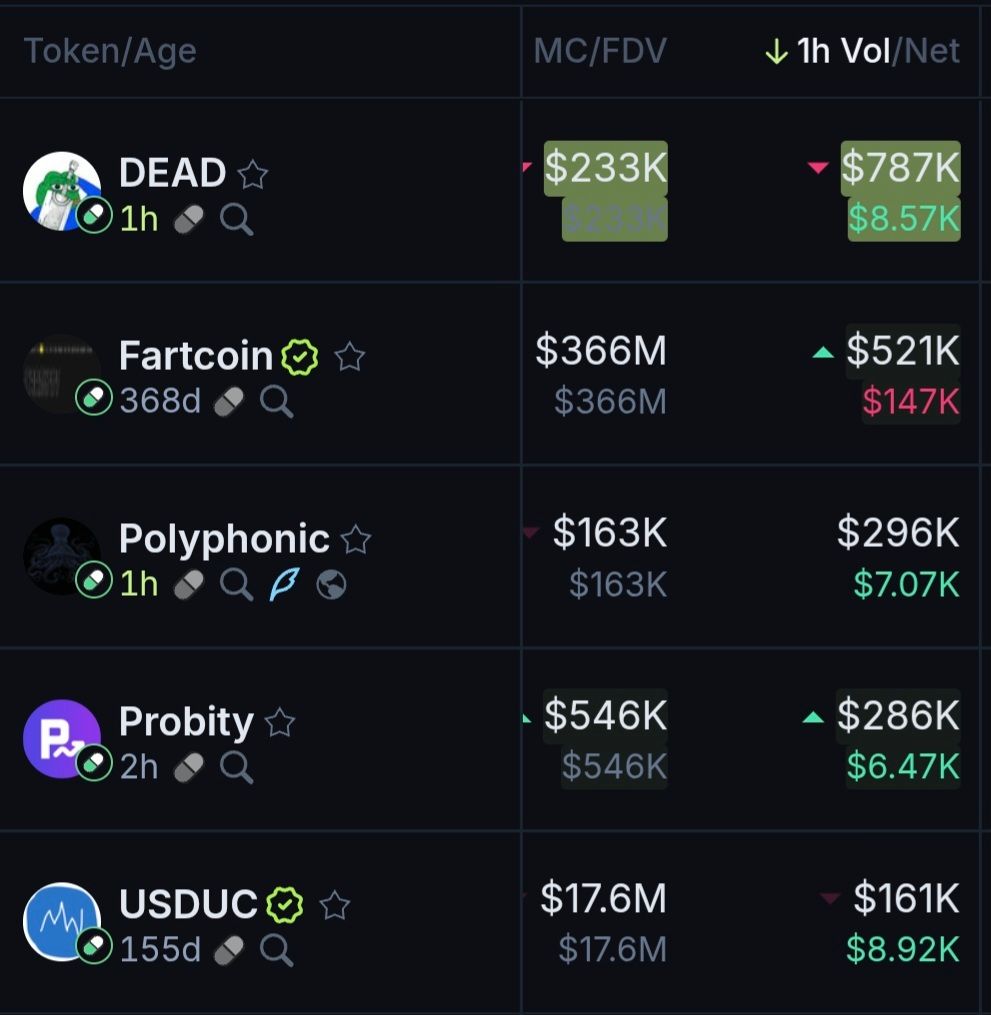Click the Net sort label in header

(932, 51)
